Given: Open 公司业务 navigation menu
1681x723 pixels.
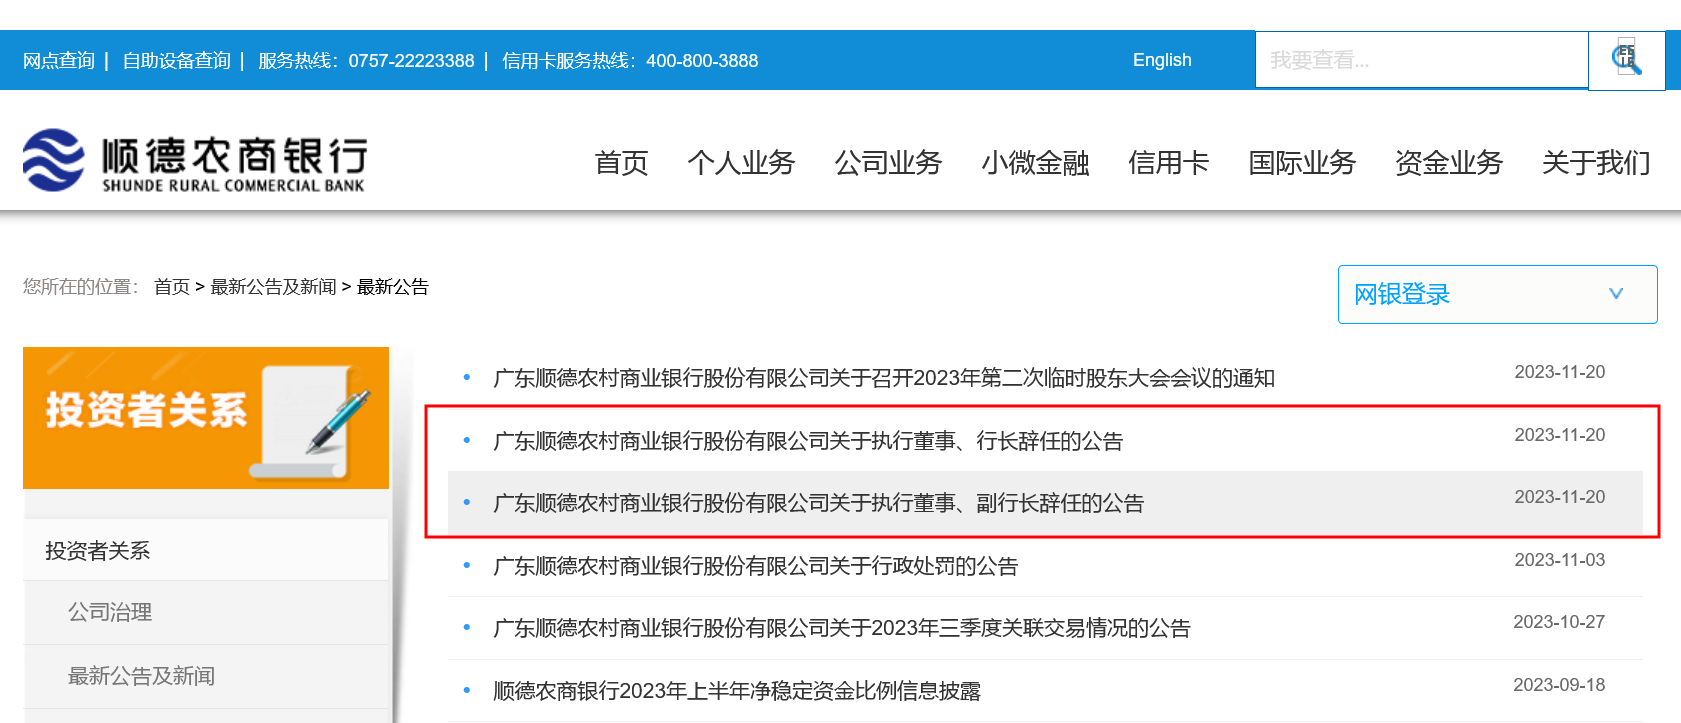Looking at the screenshot, I should pyautogui.click(x=888, y=162).
